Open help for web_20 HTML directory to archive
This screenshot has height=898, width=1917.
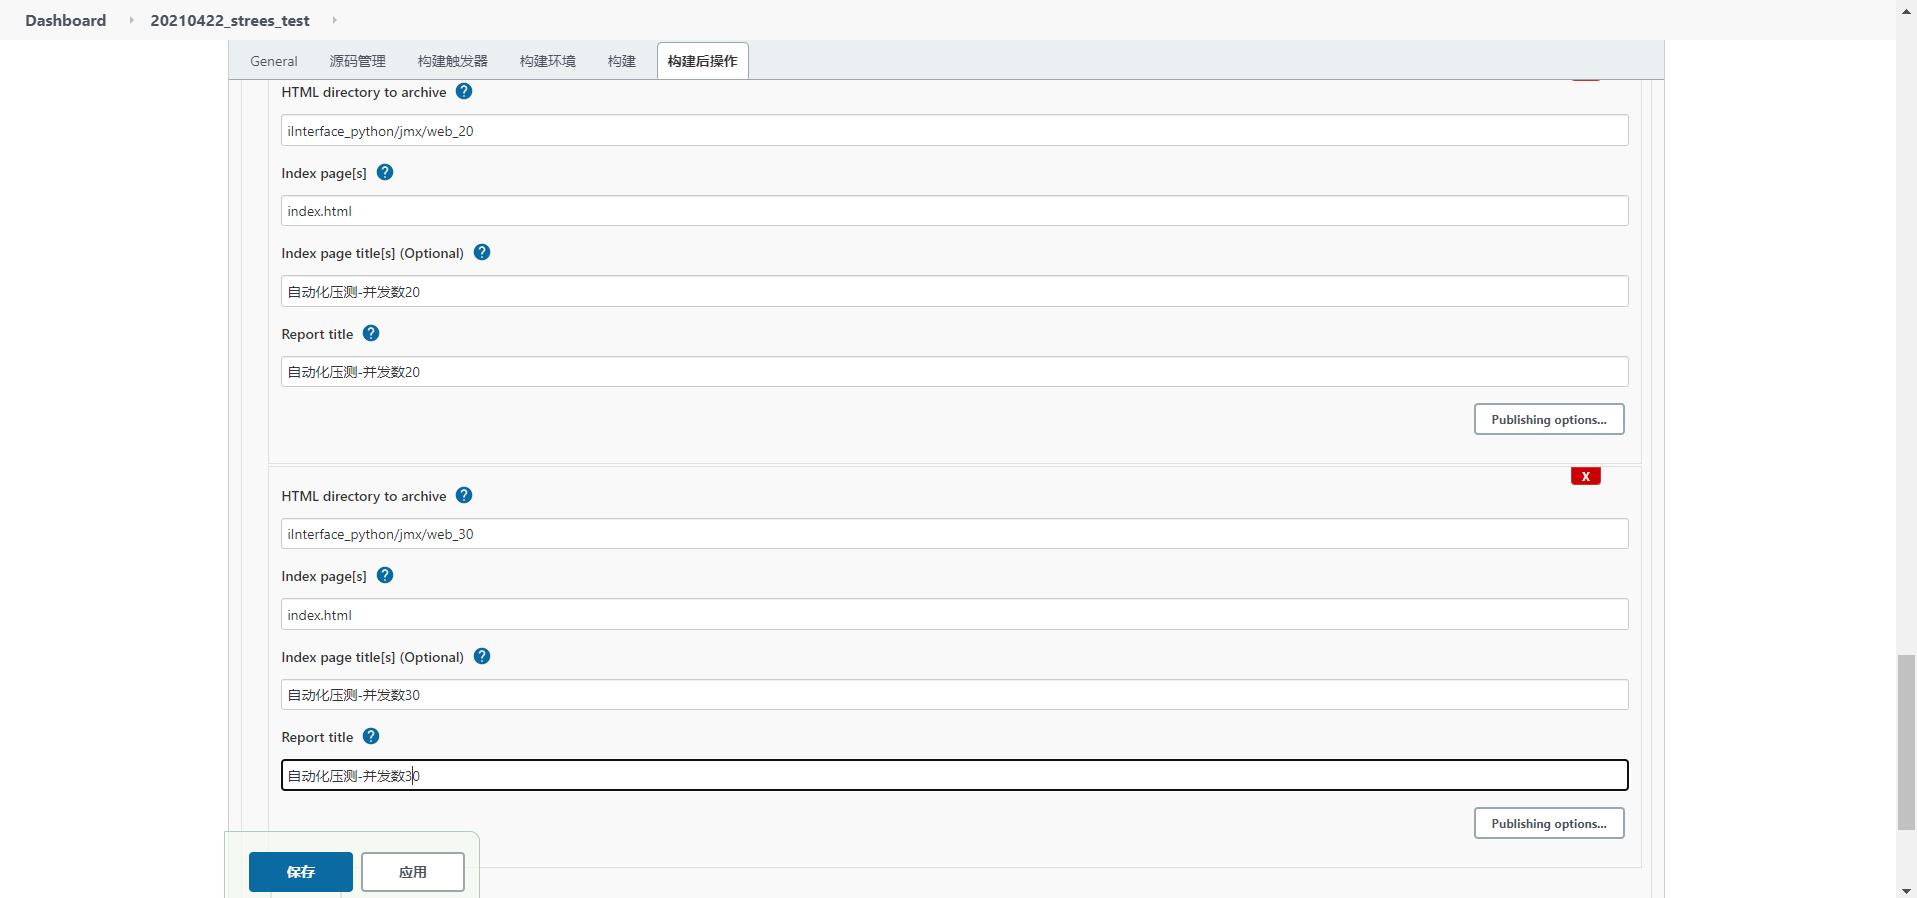point(464,91)
